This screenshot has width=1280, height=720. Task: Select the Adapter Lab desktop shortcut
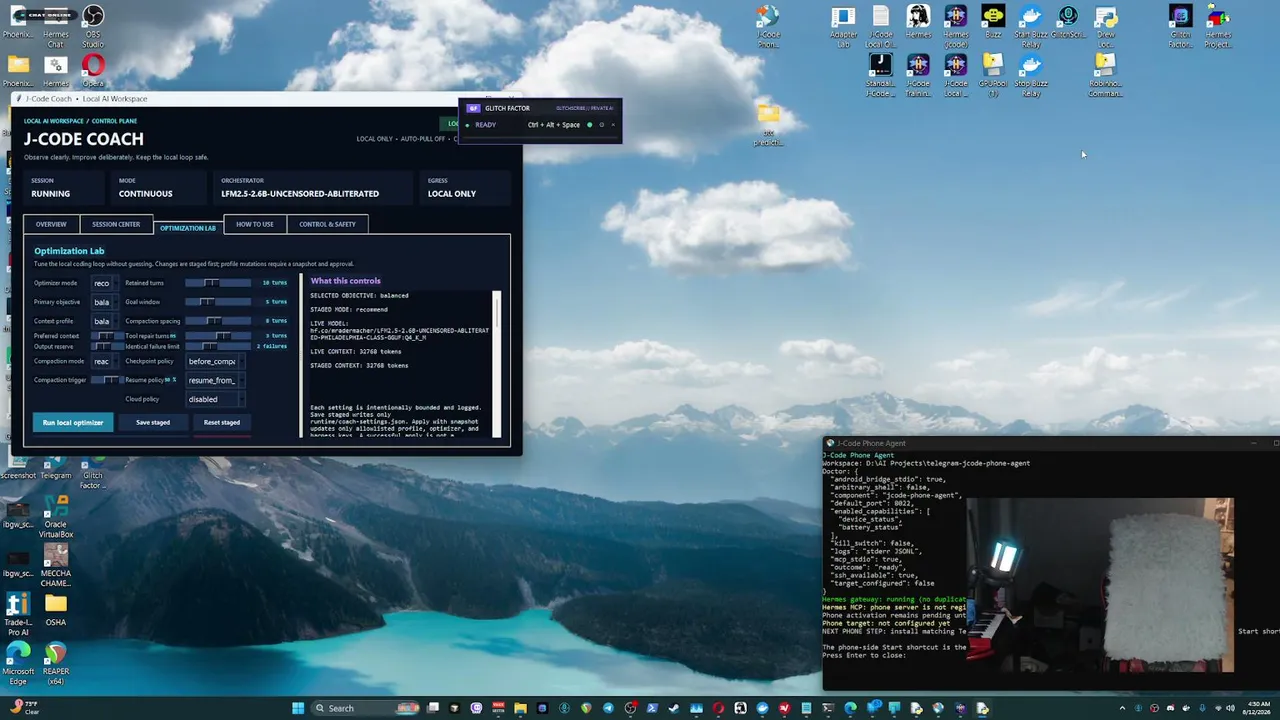pyautogui.click(x=843, y=26)
